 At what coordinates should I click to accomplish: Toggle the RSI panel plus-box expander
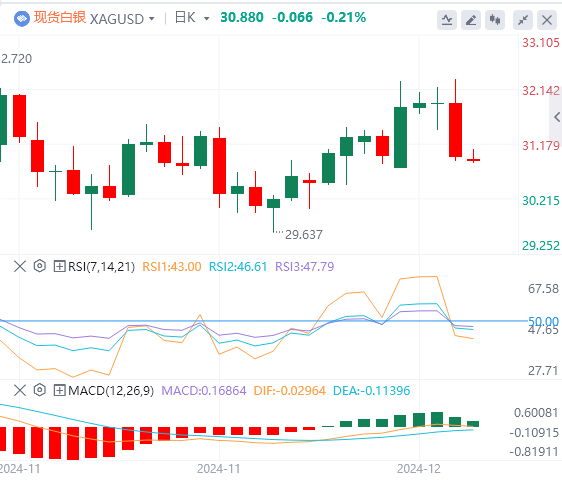pos(59,266)
